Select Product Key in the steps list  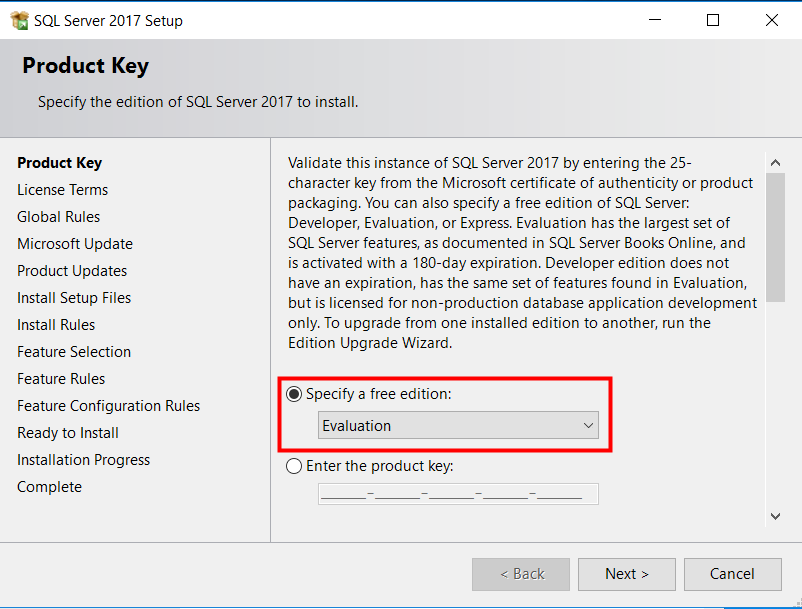(x=59, y=163)
